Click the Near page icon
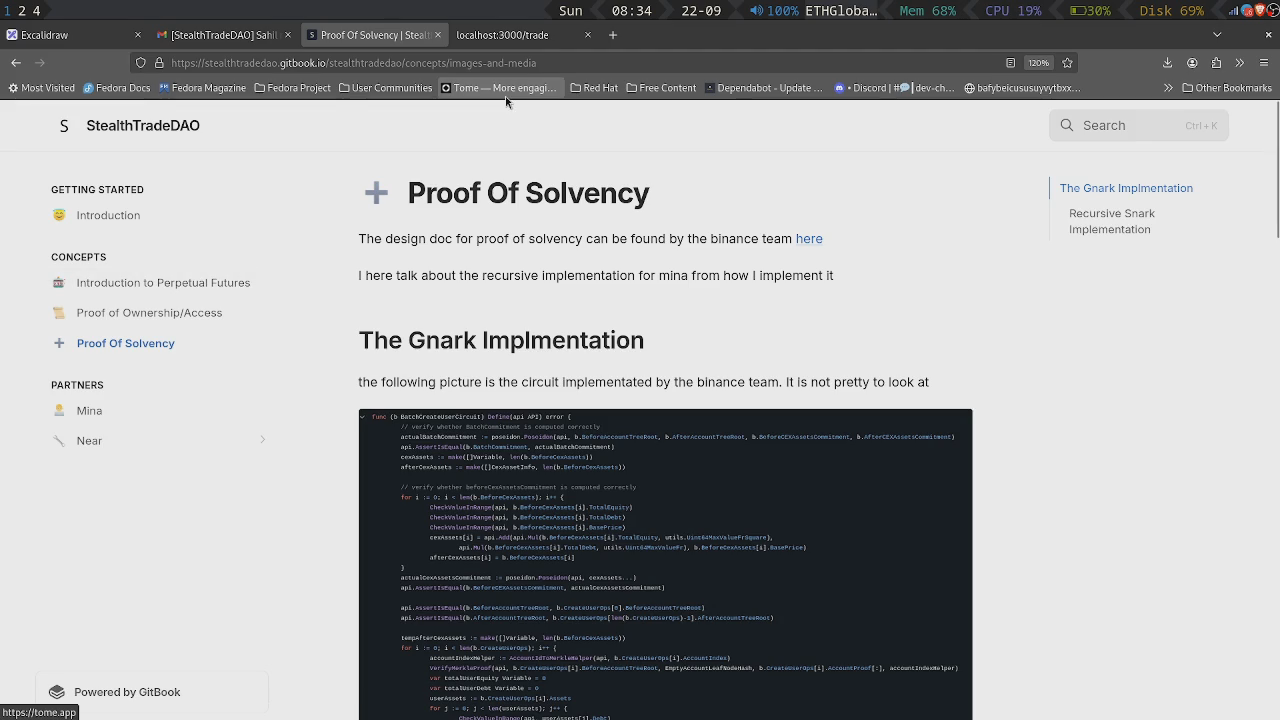Screen dimensions: 1280x720 59,441
